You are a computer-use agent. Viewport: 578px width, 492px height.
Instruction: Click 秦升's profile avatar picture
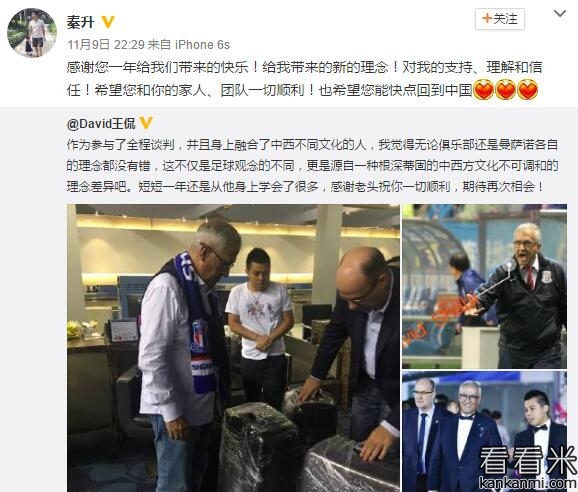pos(32,32)
